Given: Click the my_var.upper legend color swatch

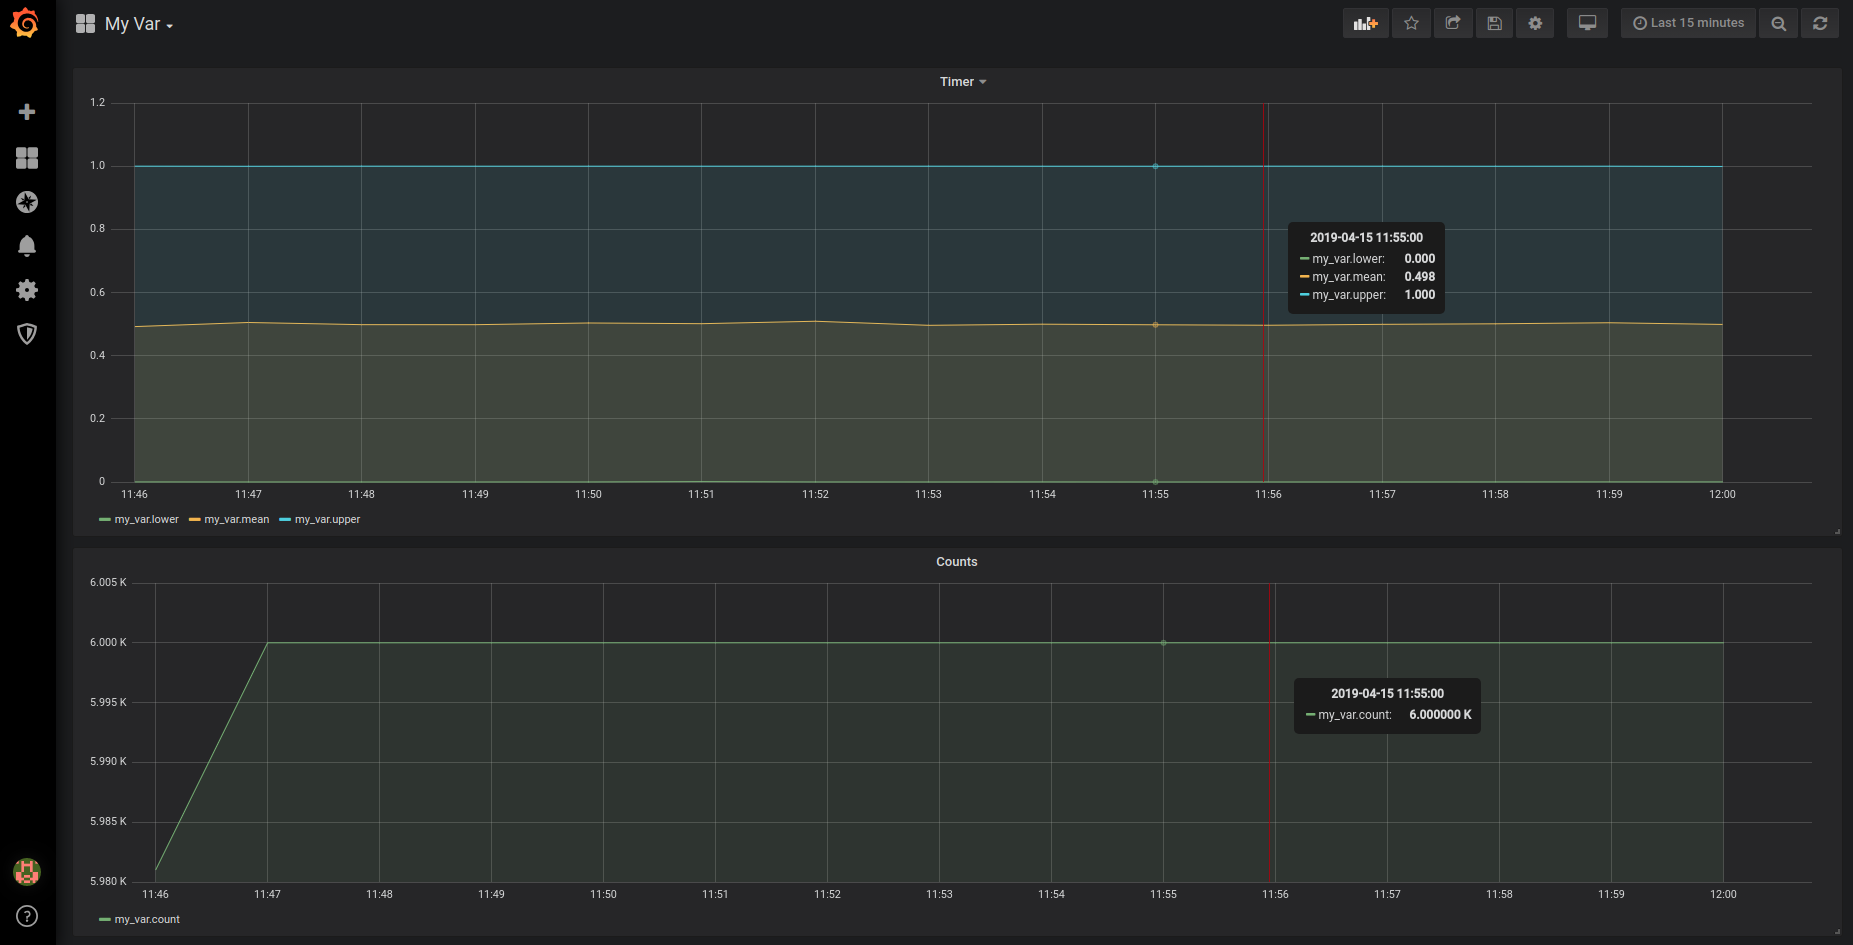Looking at the screenshot, I should (x=285, y=520).
